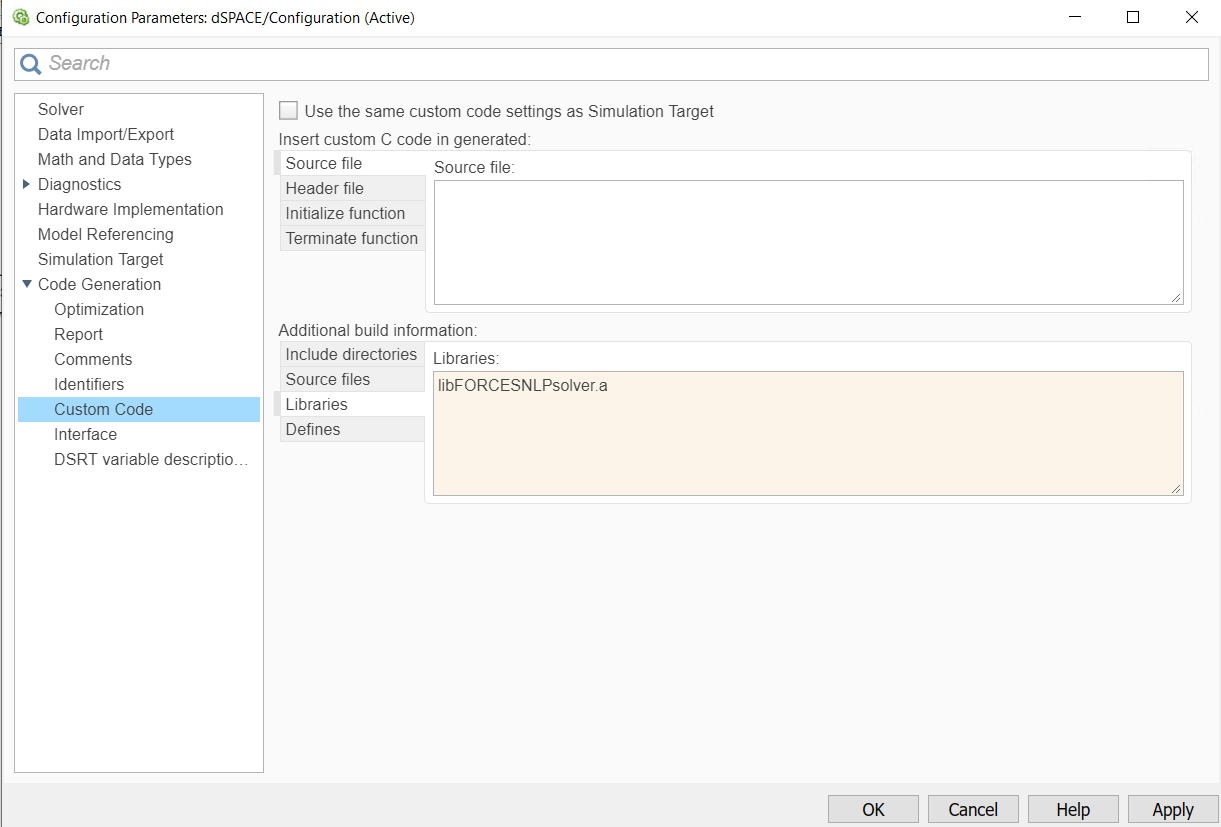Click the Libraries text field
The height and width of the screenshot is (827, 1221).
(x=808, y=433)
